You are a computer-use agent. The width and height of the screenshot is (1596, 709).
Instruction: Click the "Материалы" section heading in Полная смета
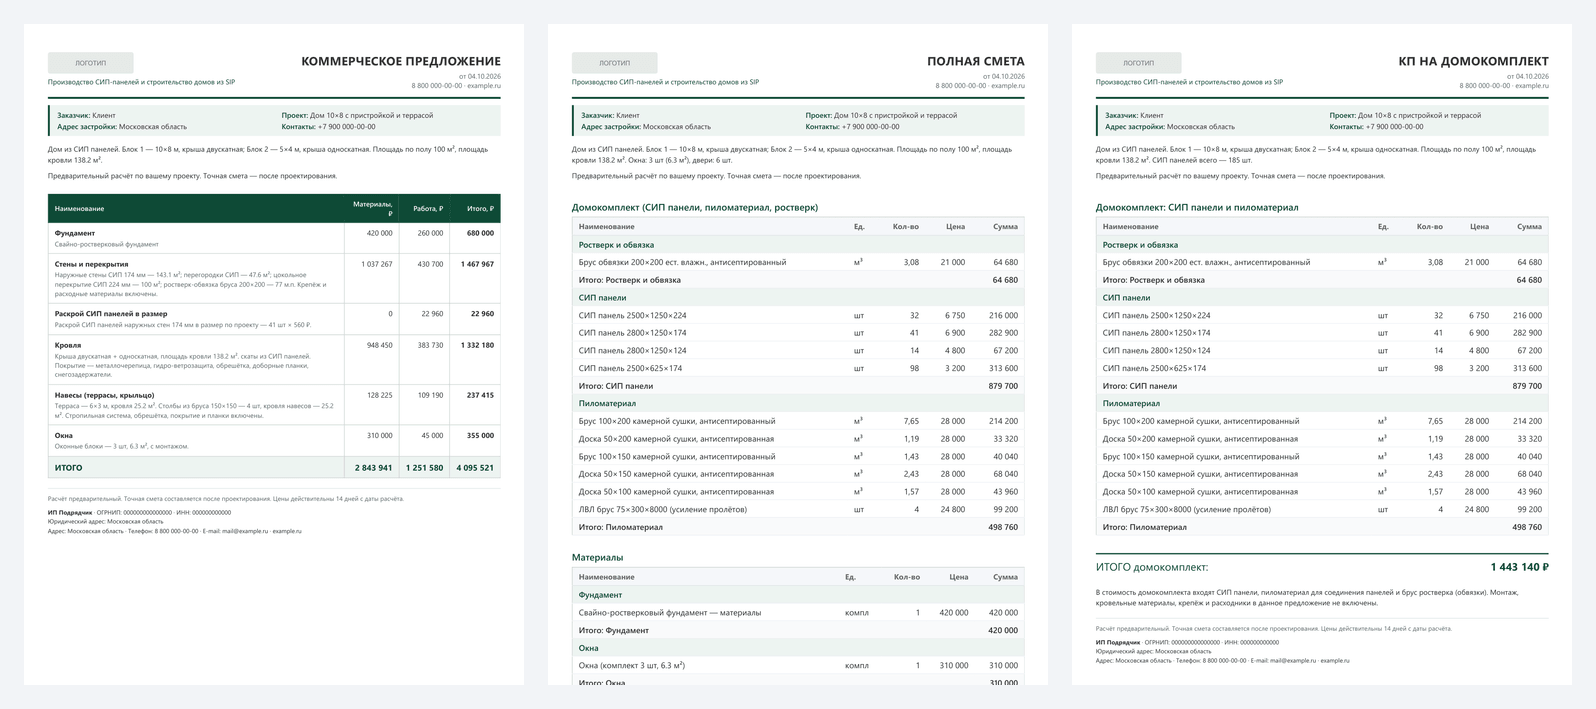coord(597,557)
